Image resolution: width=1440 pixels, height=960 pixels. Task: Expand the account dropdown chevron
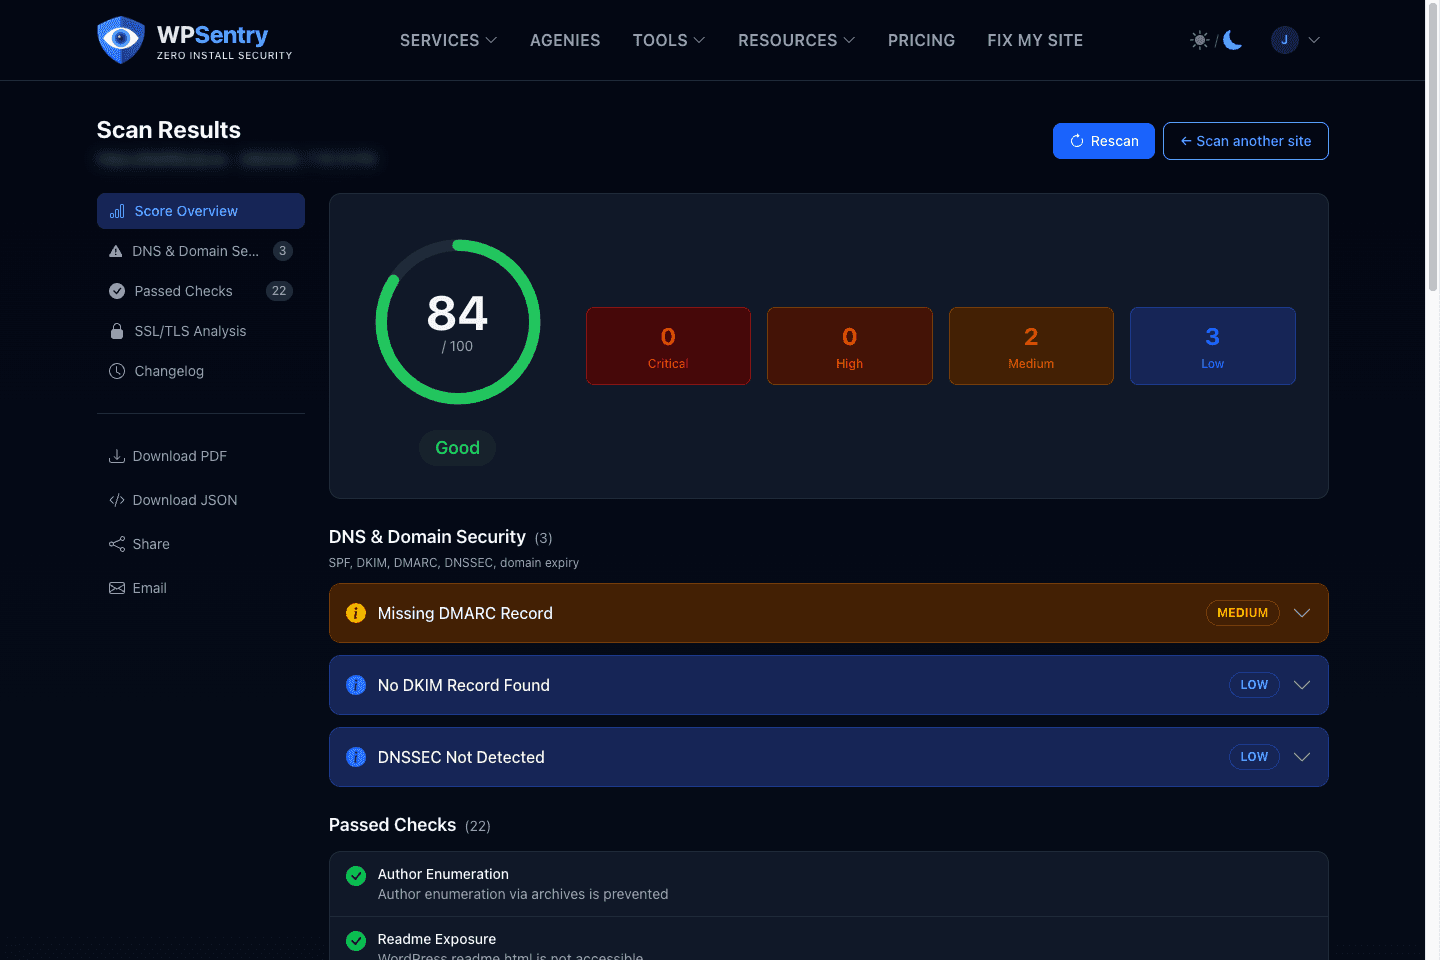tap(1314, 40)
